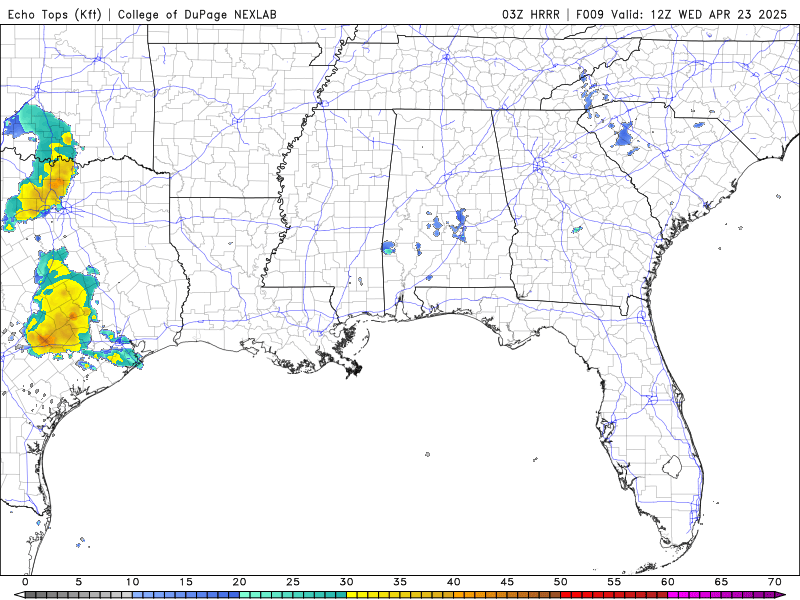Image resolution: width=800 pixels, height=600 pixels.
Task: Click the colorbar label "25"
Action: [x=293, y=582]
